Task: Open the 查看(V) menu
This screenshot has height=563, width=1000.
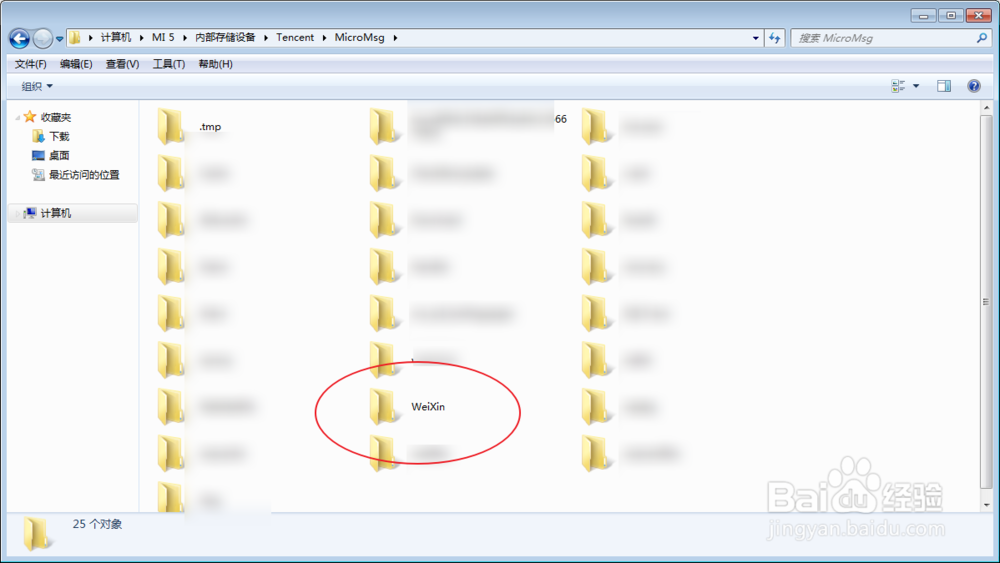Action: [x=122, y=64]
